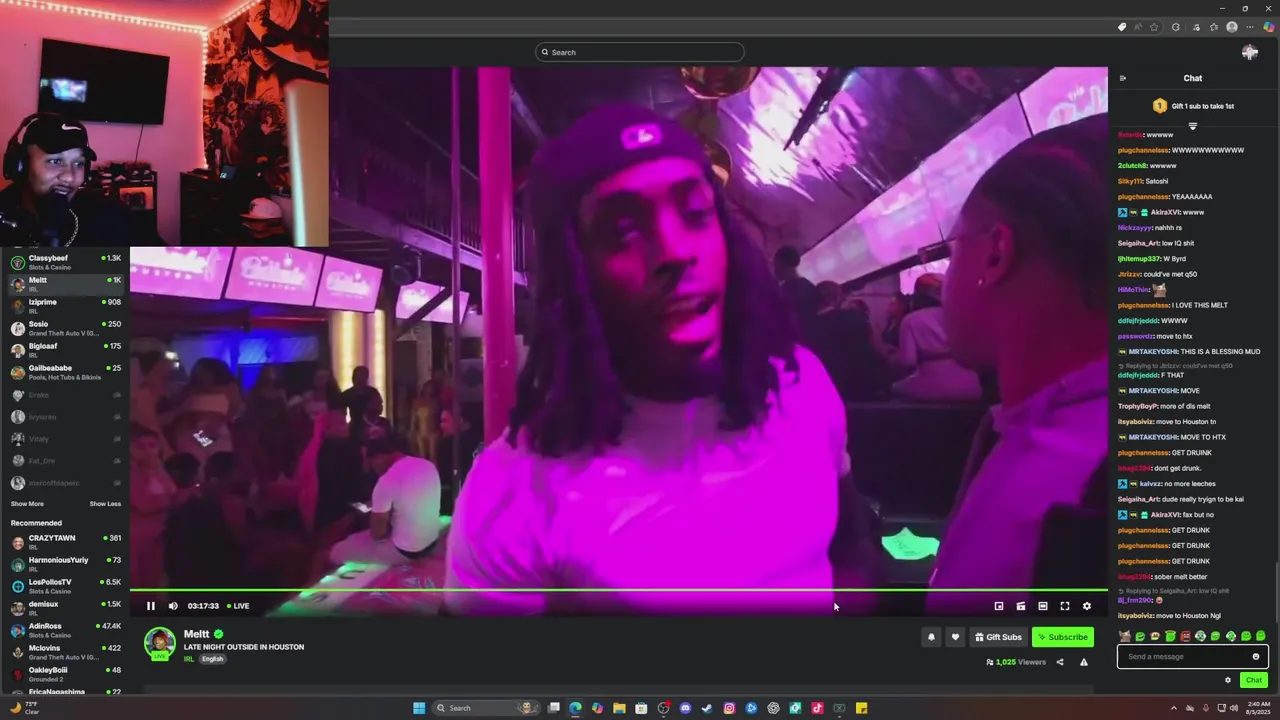Open LosPollosTV recommended channel
The width and height of the screenshot is (1280, 720).
pos(65,586)
